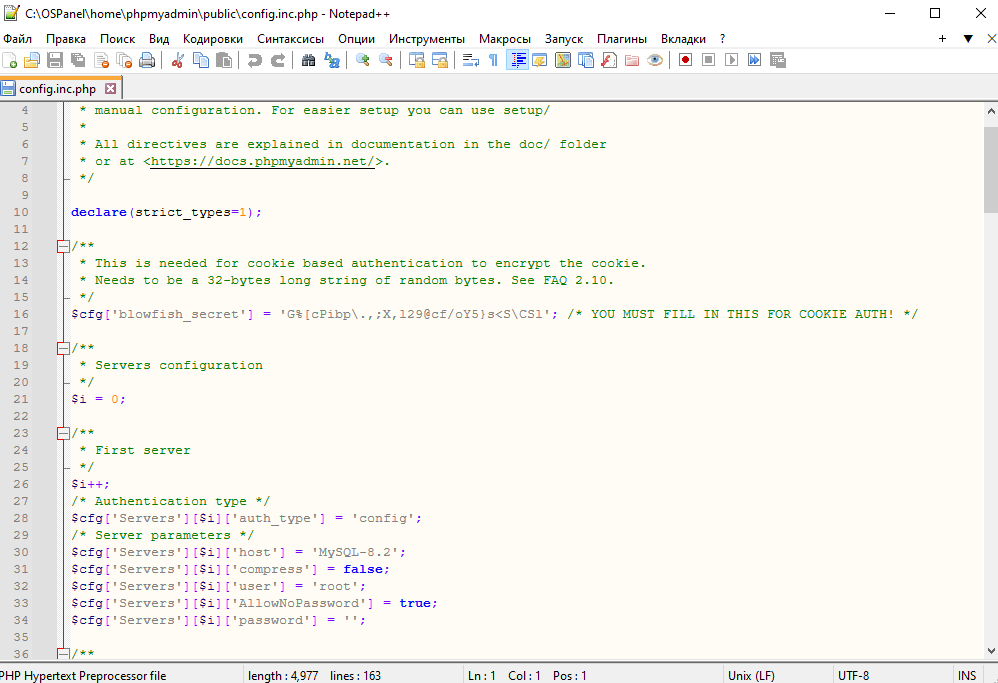The image size is (998, 683).
Task: Open the Кодировки menu
Action: pos(213,38)
